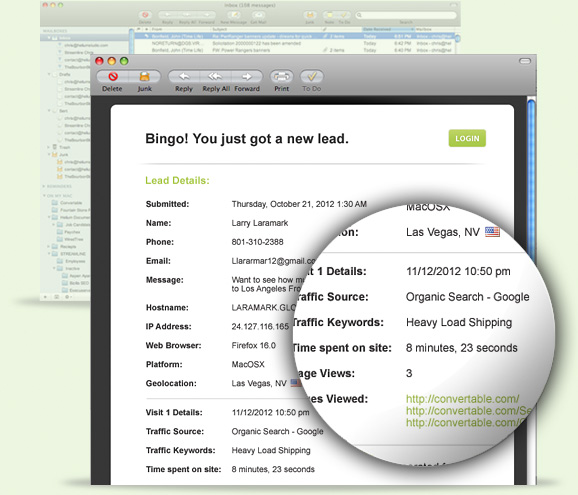Viewport: 578px width, 495px height.
Task: Expand the Trash mailbox in sidebar
Action: tap(48, 147)
